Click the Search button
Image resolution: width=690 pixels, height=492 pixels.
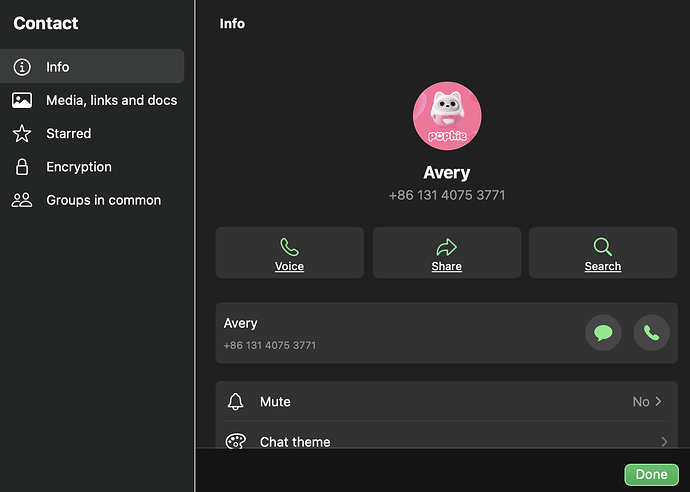point(603,253)
